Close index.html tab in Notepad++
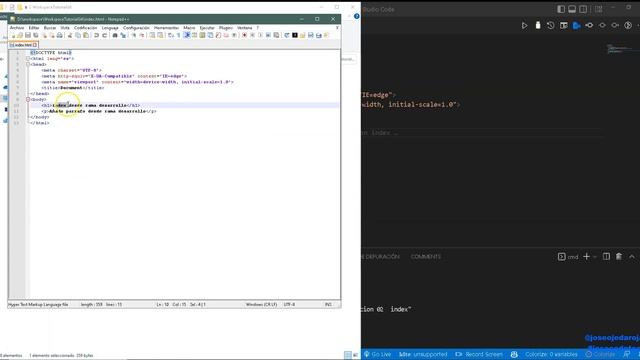The height and width of the screenshot is (360, 640). (35, 45)
